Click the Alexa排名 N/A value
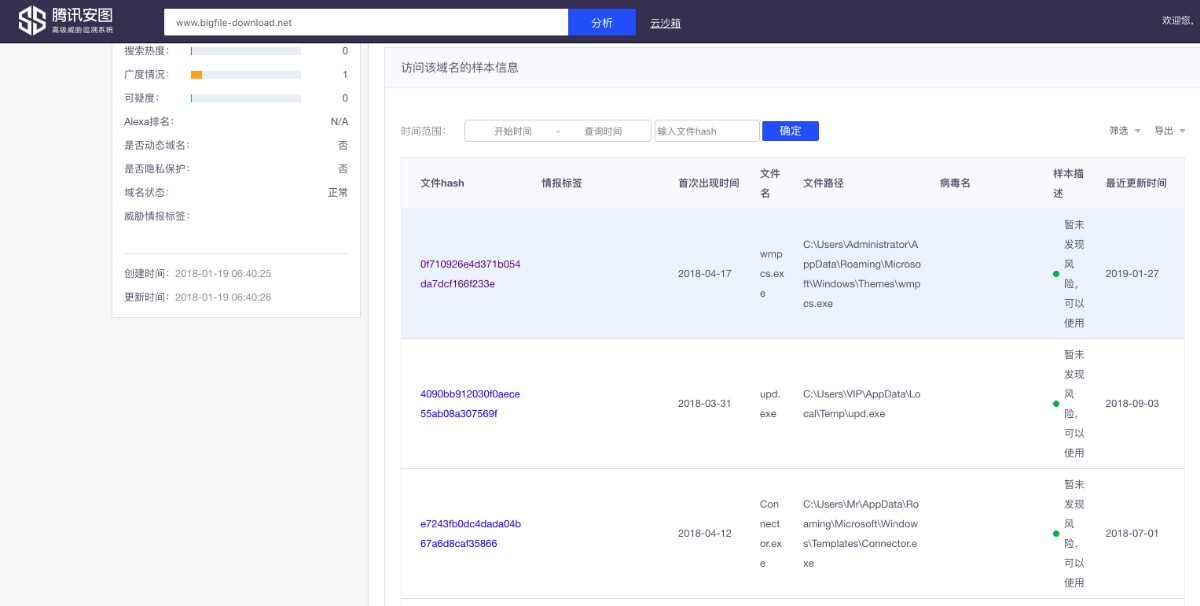 pos(339,122)
